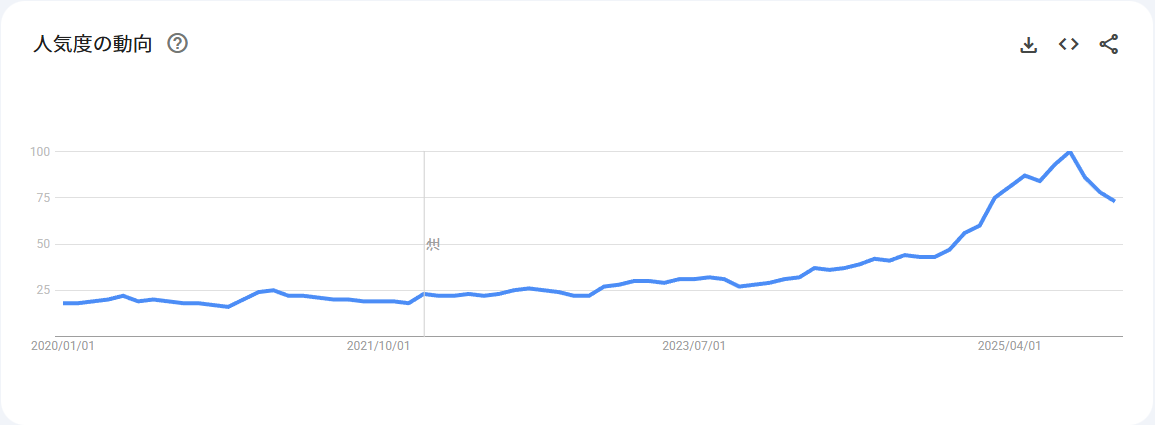Download the chart data as CSV

tap(1028, 44)
